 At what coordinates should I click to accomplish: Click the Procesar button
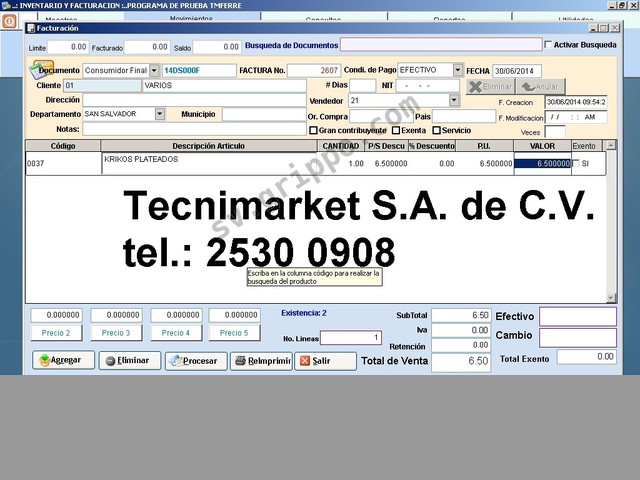pos(196,361)
